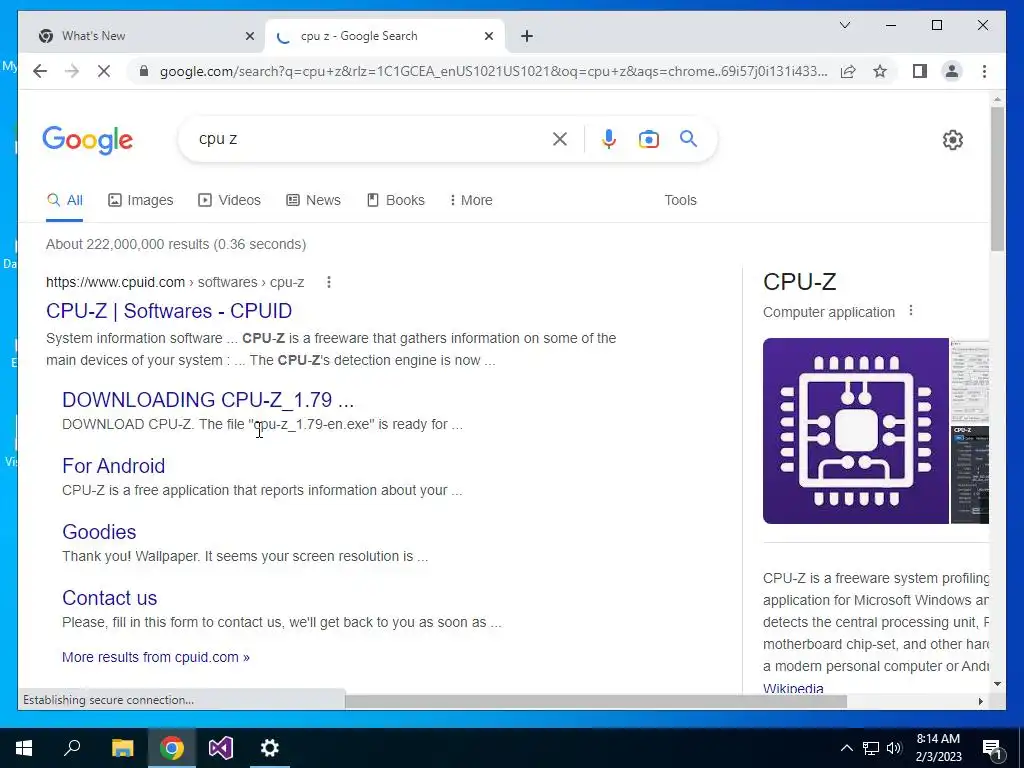Open a new tab with plus button
Image resolution: width=1024 pixels, height=768 pixels.
point(527,36)
